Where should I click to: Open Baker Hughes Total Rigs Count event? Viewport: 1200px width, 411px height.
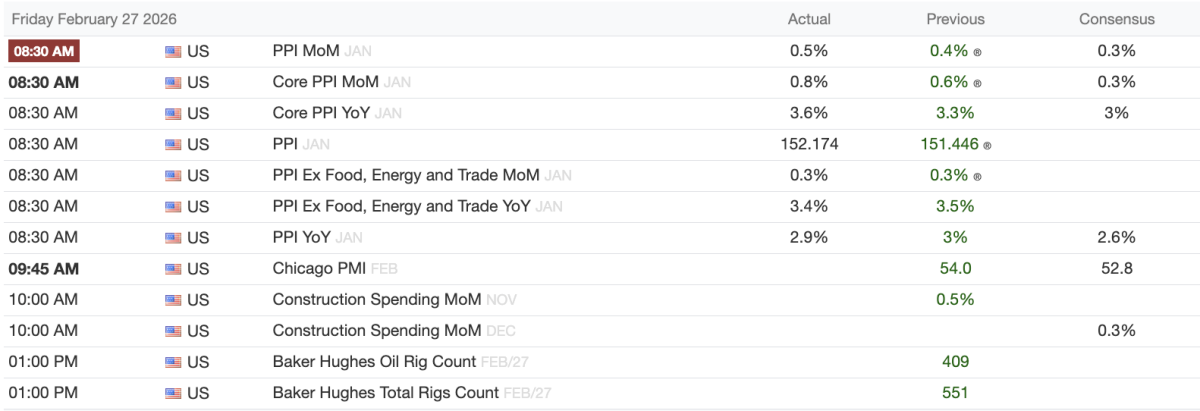pyautogui.click(x=386, y=393)
